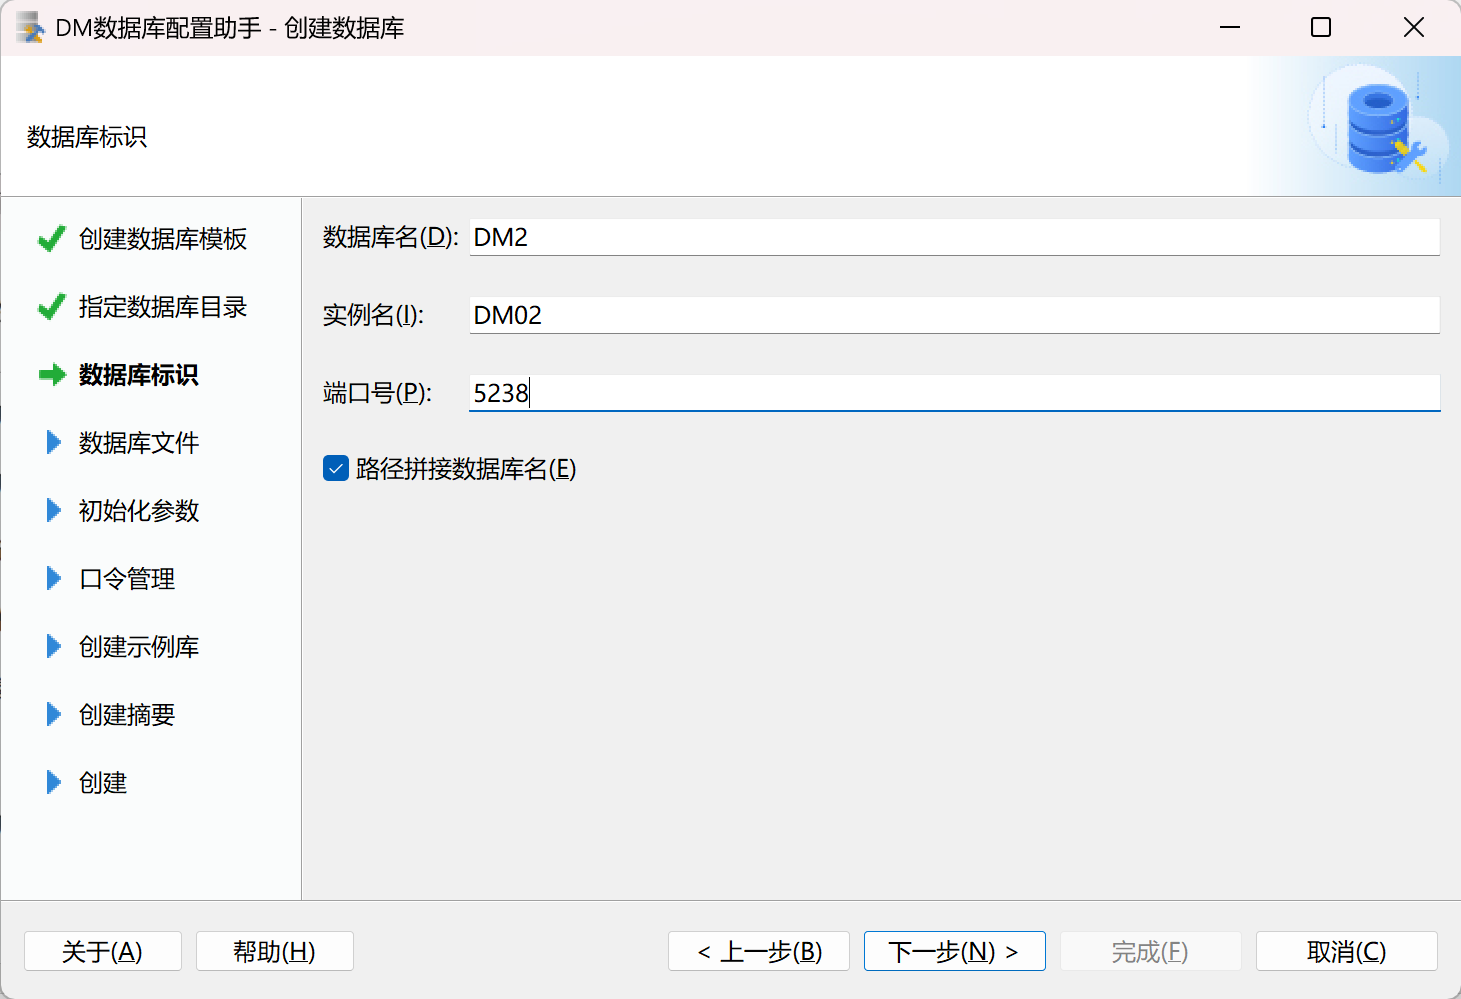This screenshot has width=1461, height=999.
Task: Click the green arrow beside 数据库标识
Action: (52, 375)
